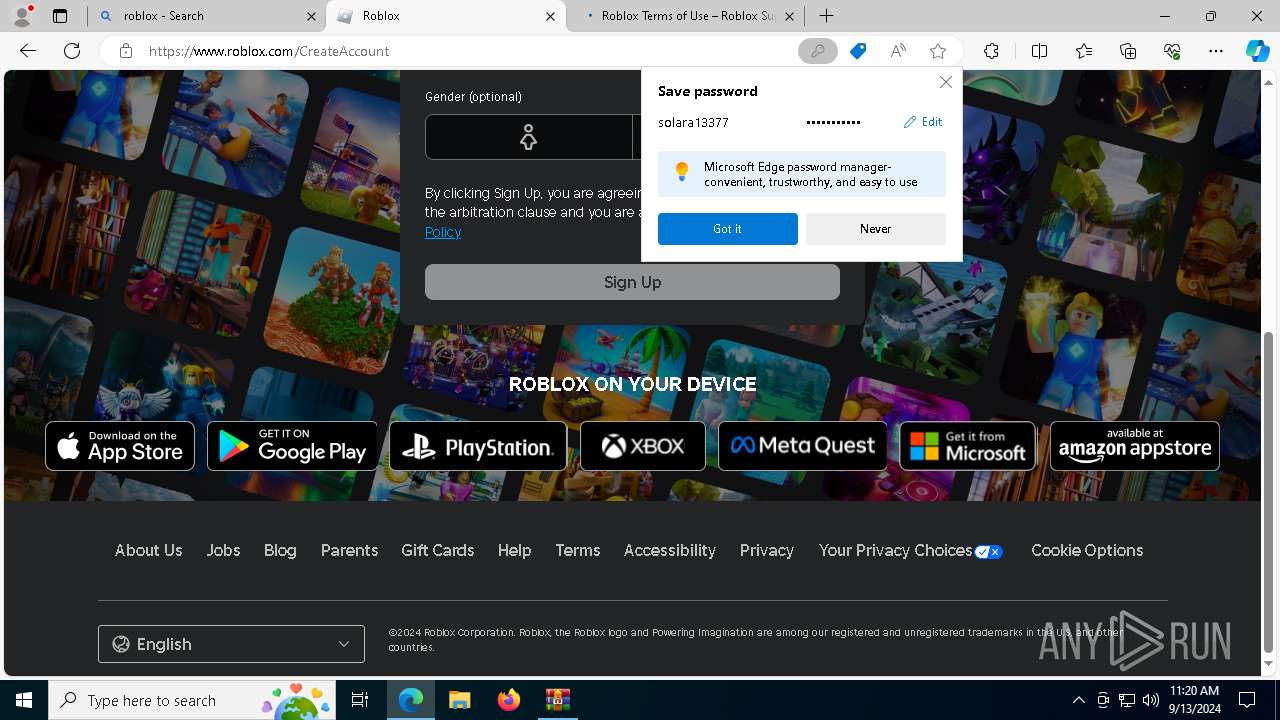
Task: Open the Parents footer link
Action: click(x=349, y=550)
